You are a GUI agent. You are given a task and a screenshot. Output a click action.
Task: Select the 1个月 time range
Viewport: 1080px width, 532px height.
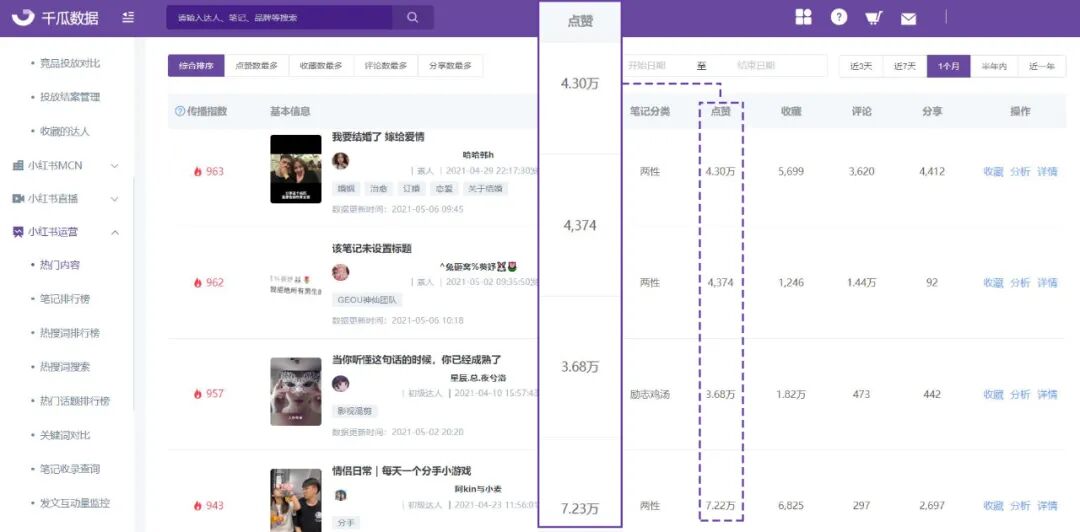click(949, 66)
